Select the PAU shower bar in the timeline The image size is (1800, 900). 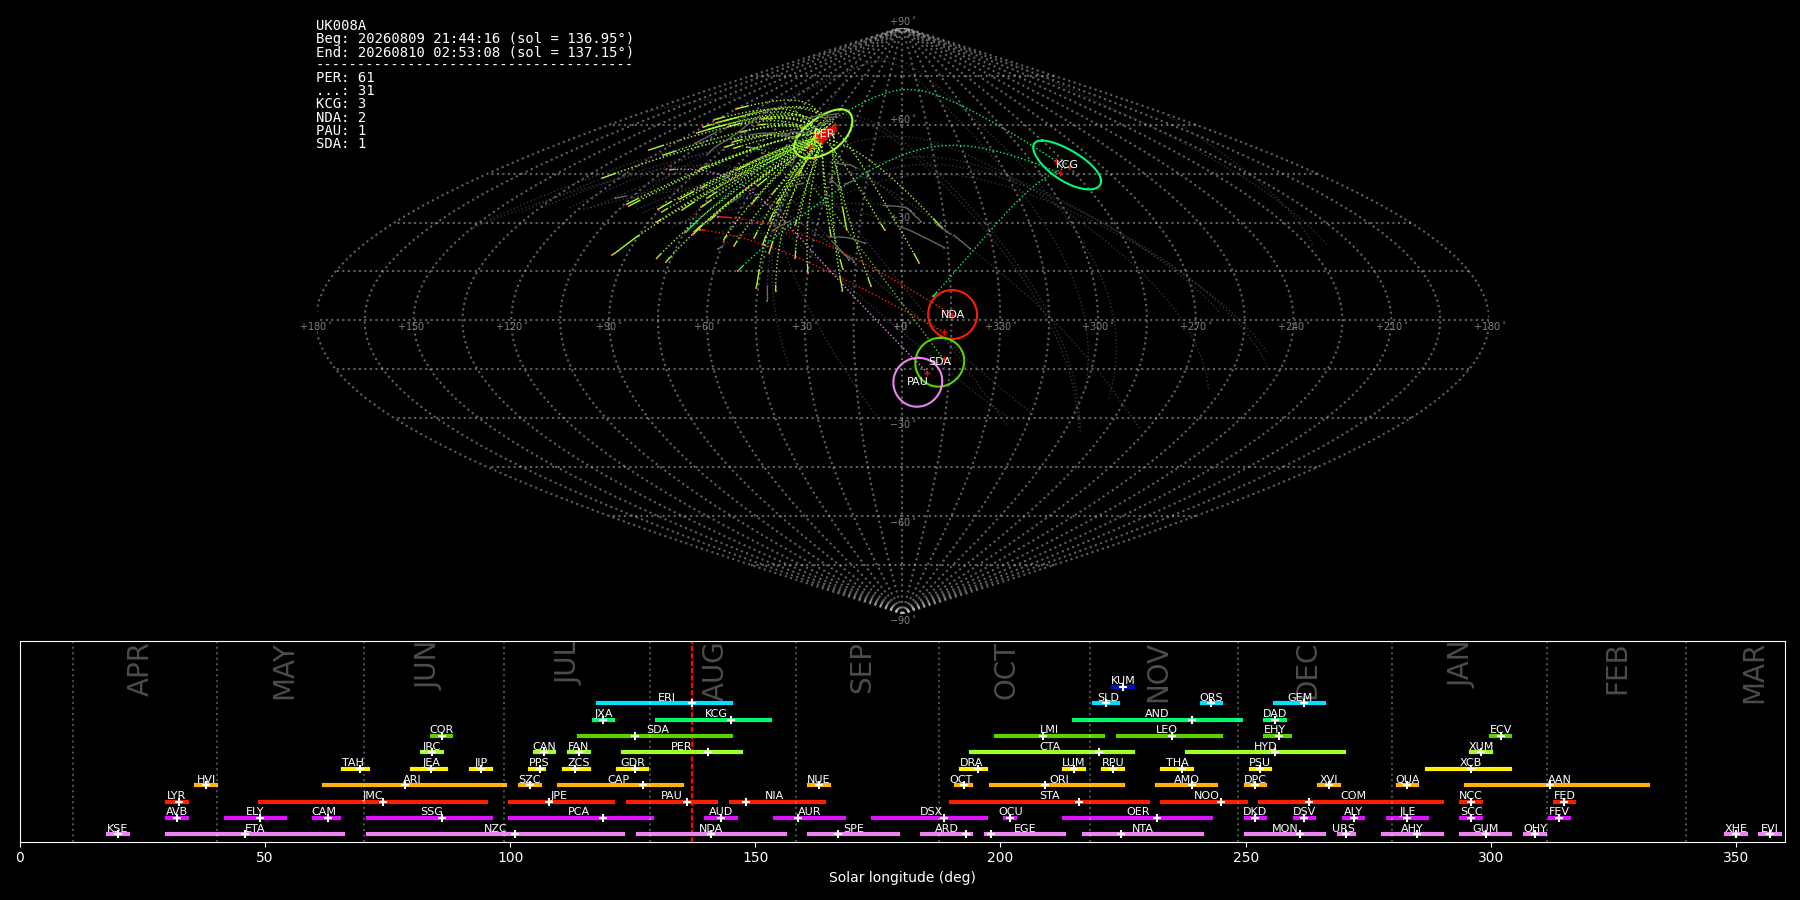tap(672, 802)
